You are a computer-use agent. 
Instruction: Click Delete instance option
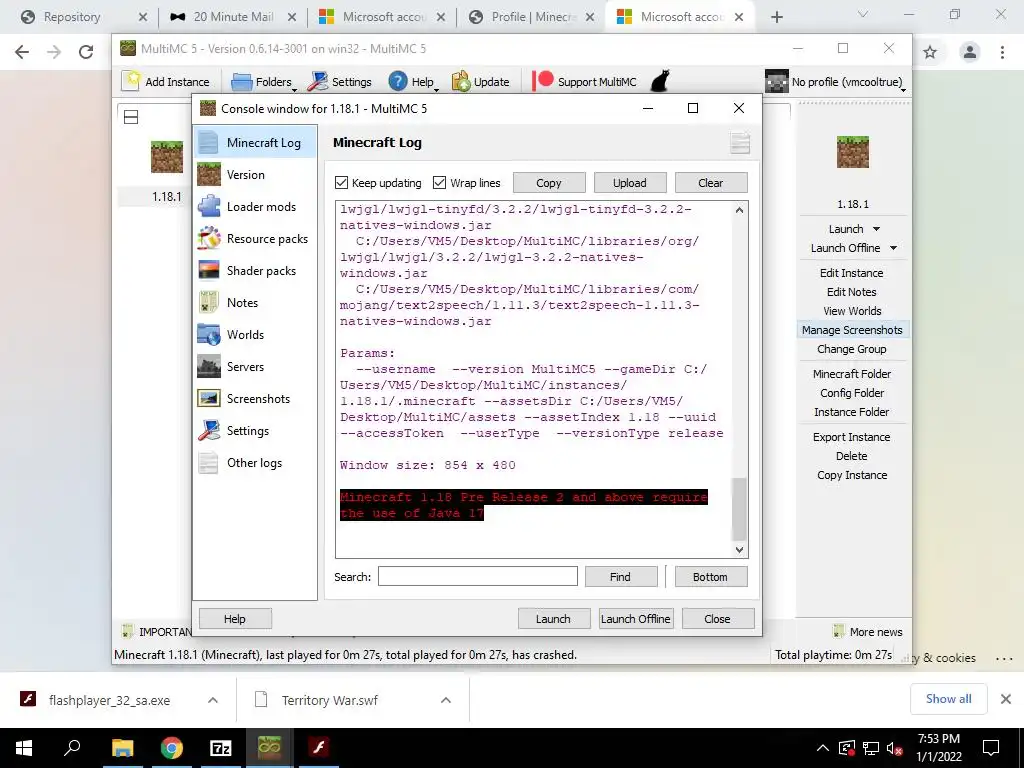pyautogui.click(x=852, y=456)
